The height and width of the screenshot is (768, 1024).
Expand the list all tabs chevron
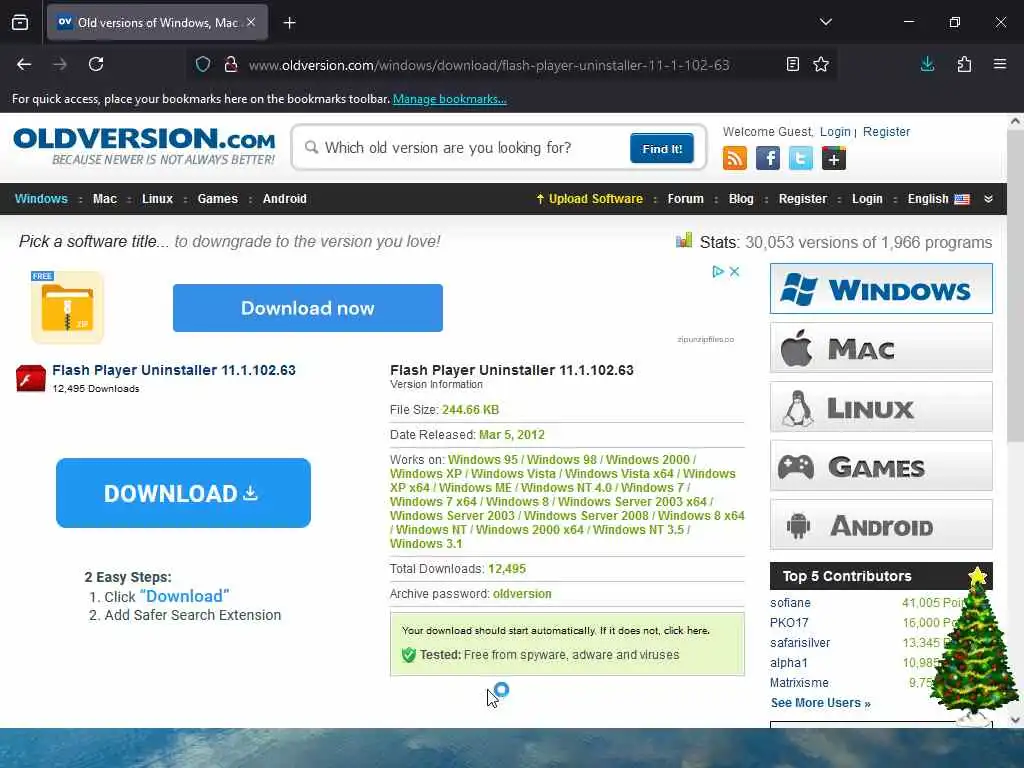[825, 22]
